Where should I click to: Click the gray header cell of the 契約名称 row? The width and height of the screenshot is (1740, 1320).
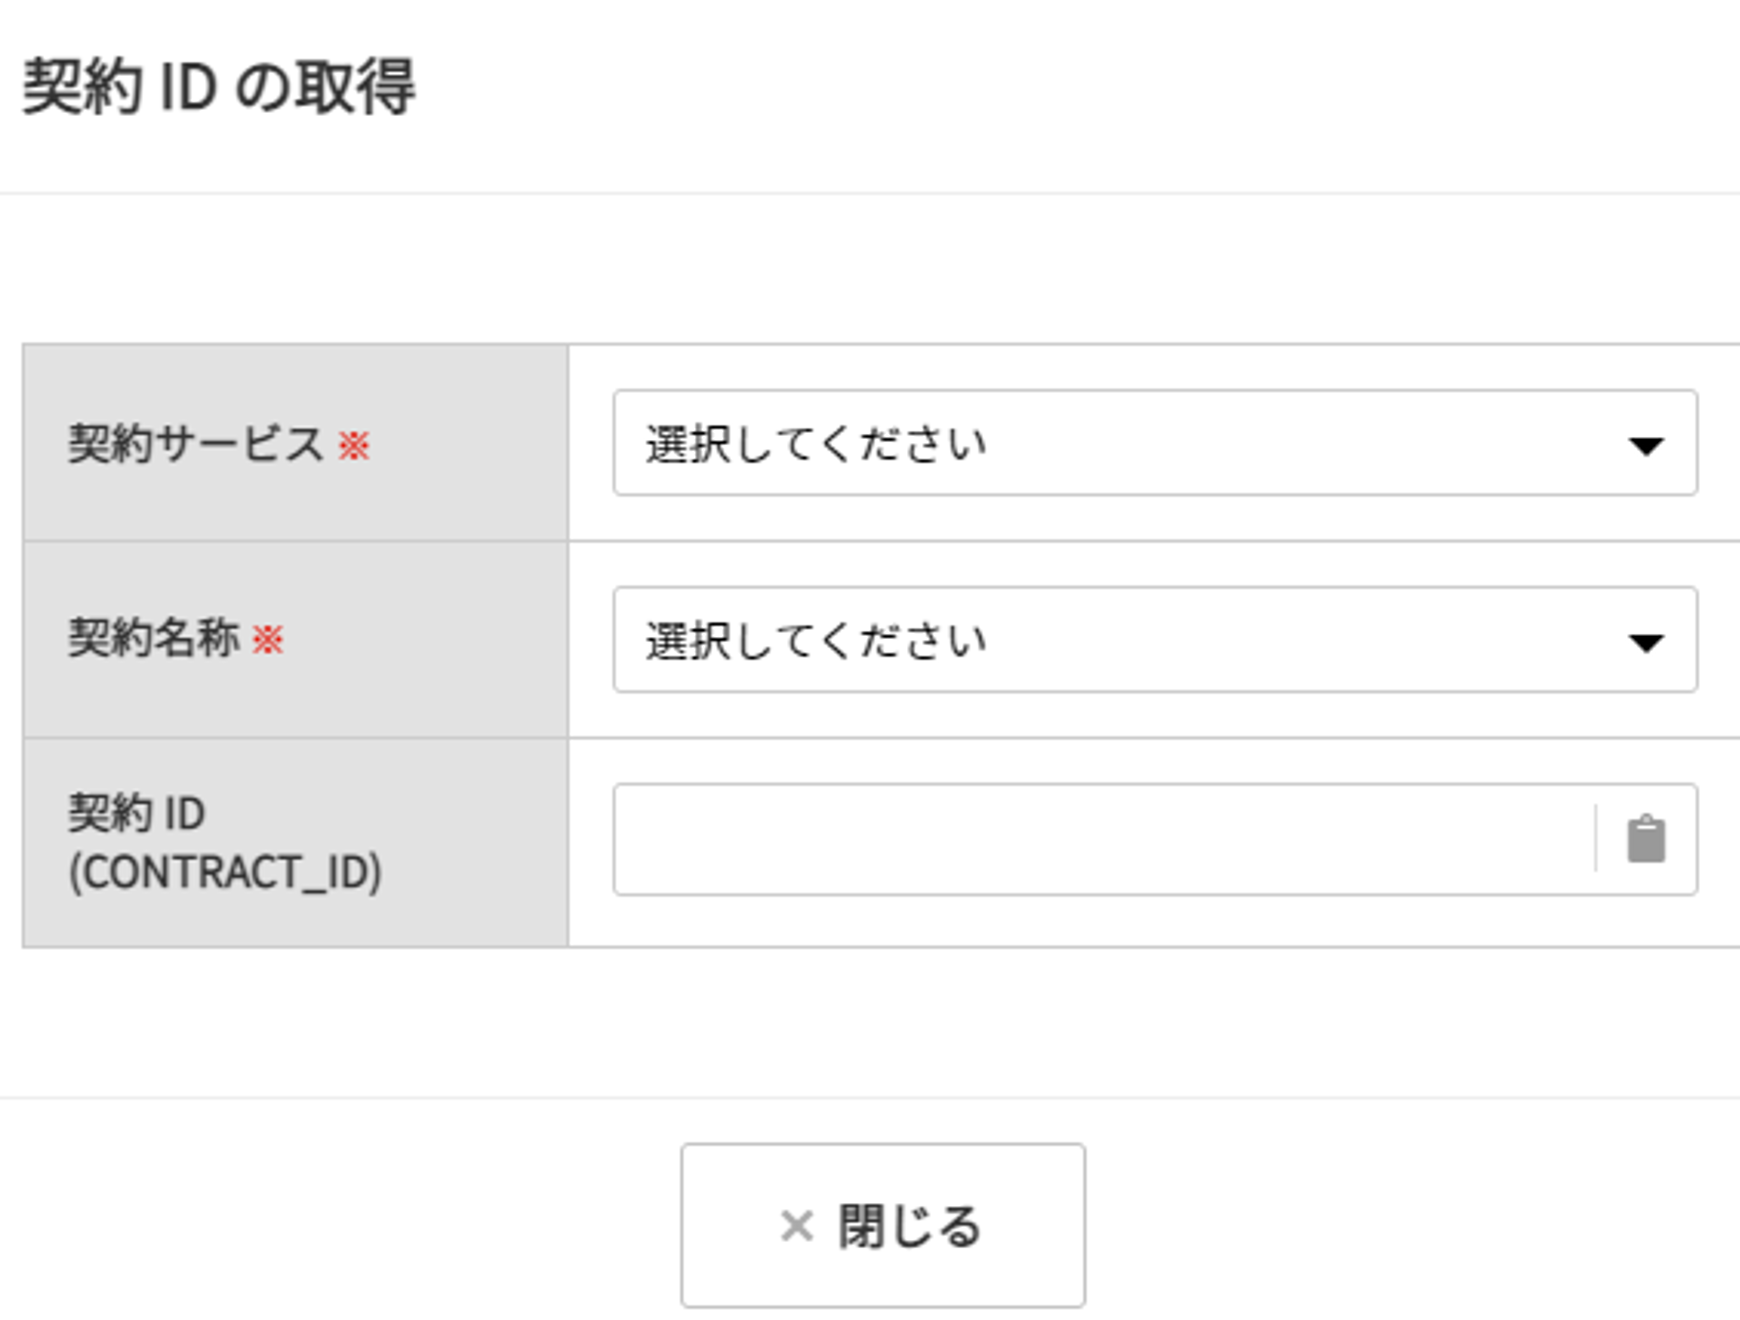coord(296,639)
